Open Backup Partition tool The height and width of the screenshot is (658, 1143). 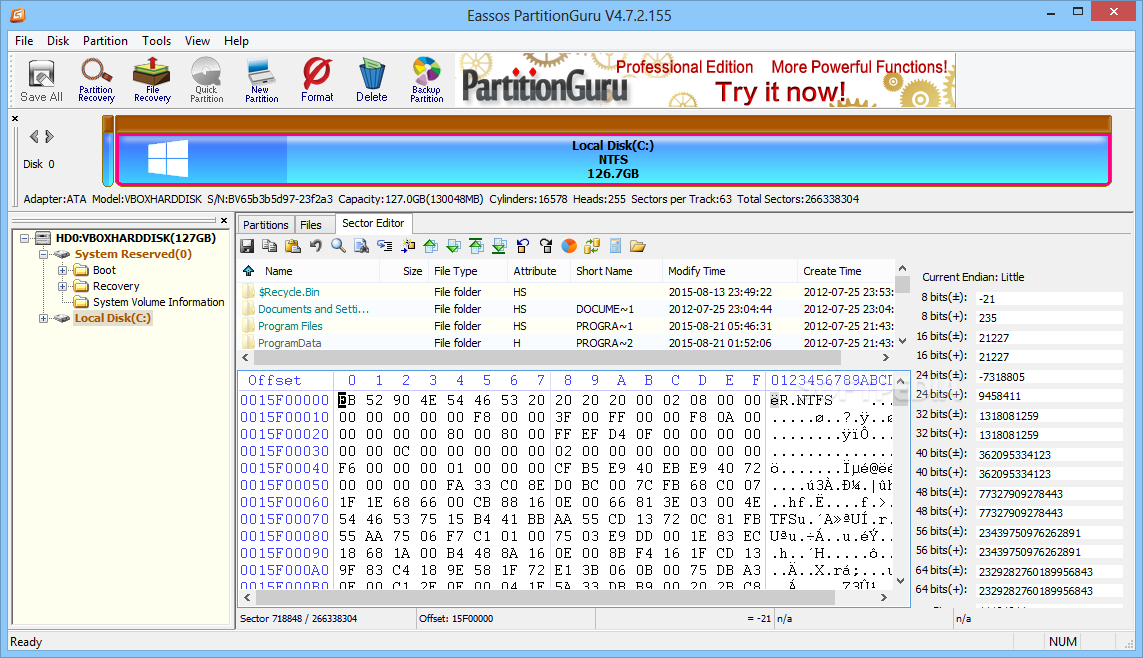(426, 81)
